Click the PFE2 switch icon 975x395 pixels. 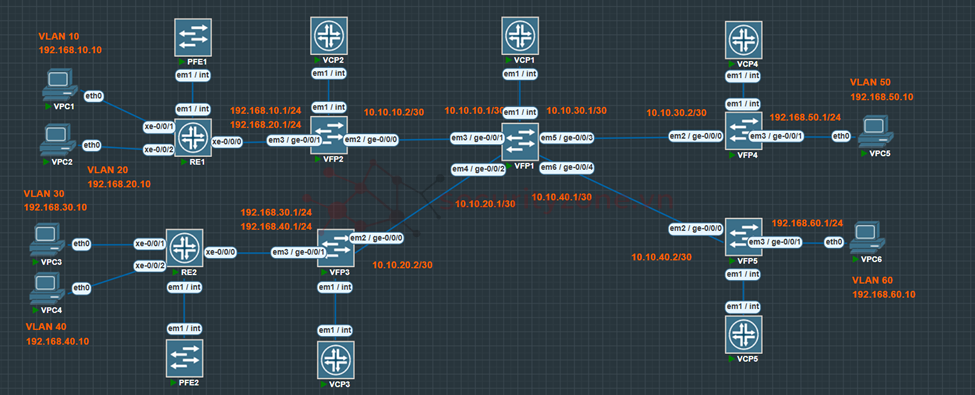tap(185, 358)
